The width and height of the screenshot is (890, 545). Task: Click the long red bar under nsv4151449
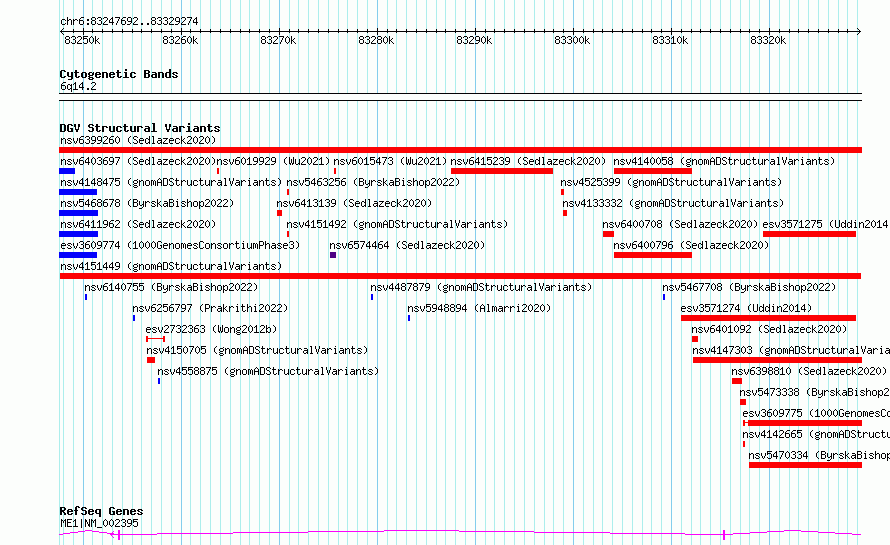(x=460, y=276)
